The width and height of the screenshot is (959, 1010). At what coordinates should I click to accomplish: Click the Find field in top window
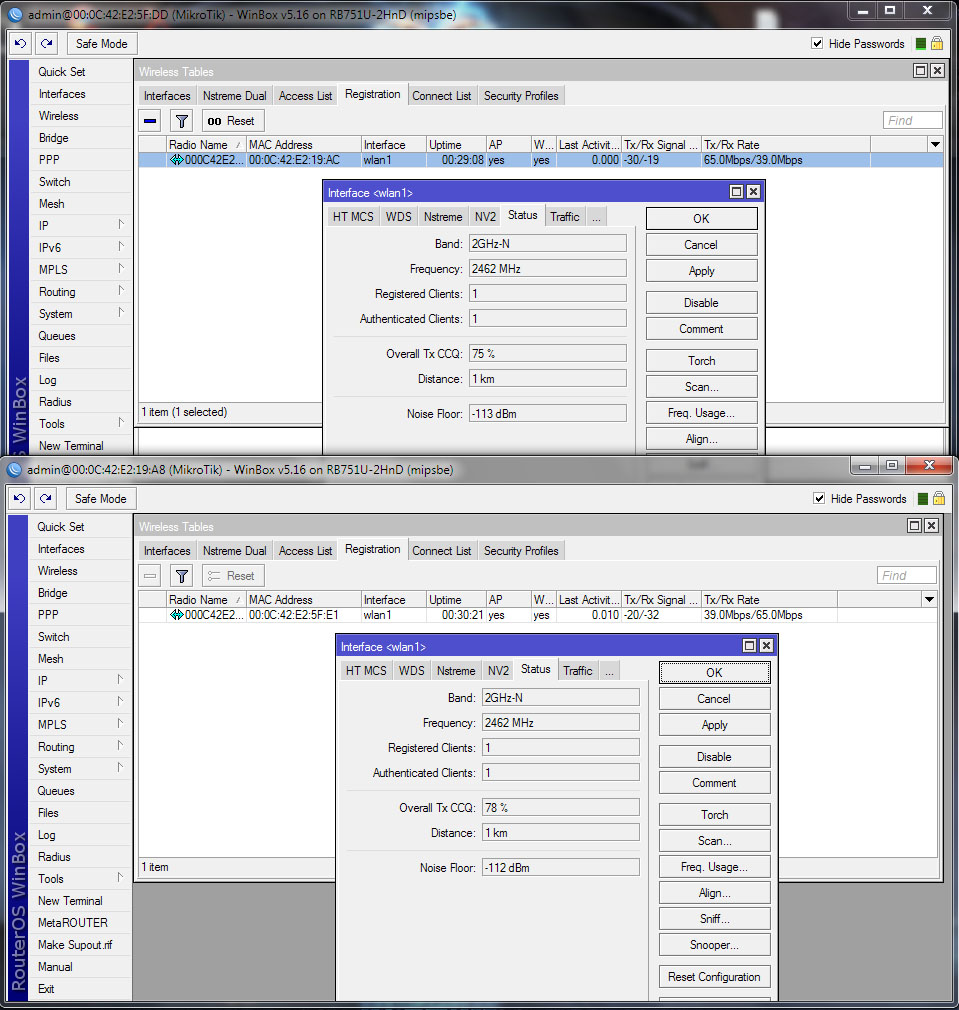[x=913, y=120]
